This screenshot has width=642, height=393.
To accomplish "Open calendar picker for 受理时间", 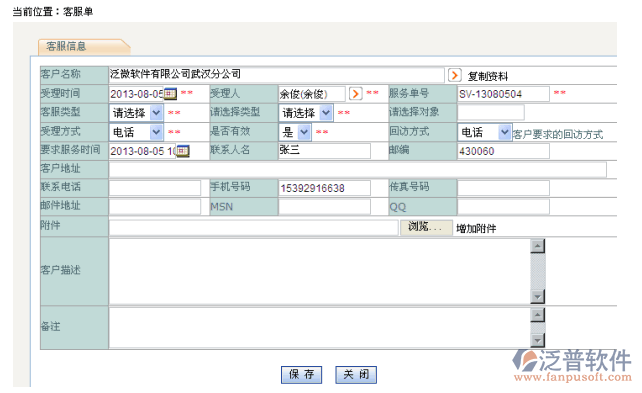I will point(170,94).
